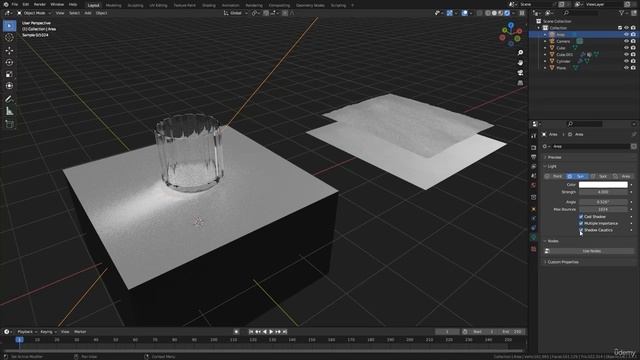Collapse the Collection tree in outliner
This screenshot has width=640, height=360.
point(538,28)
